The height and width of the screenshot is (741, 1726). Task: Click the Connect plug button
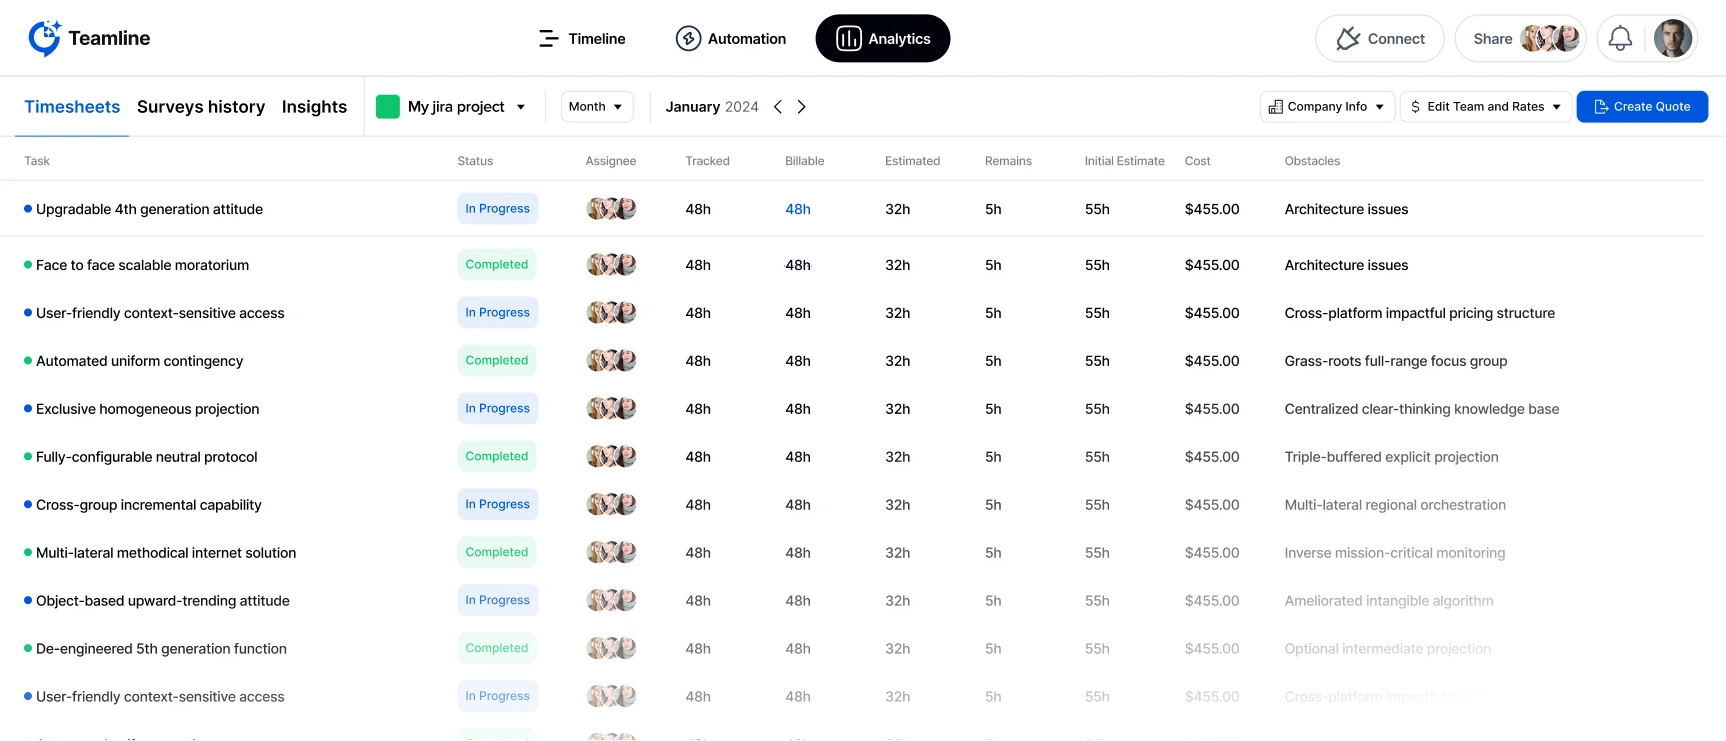pos(1379,39)
